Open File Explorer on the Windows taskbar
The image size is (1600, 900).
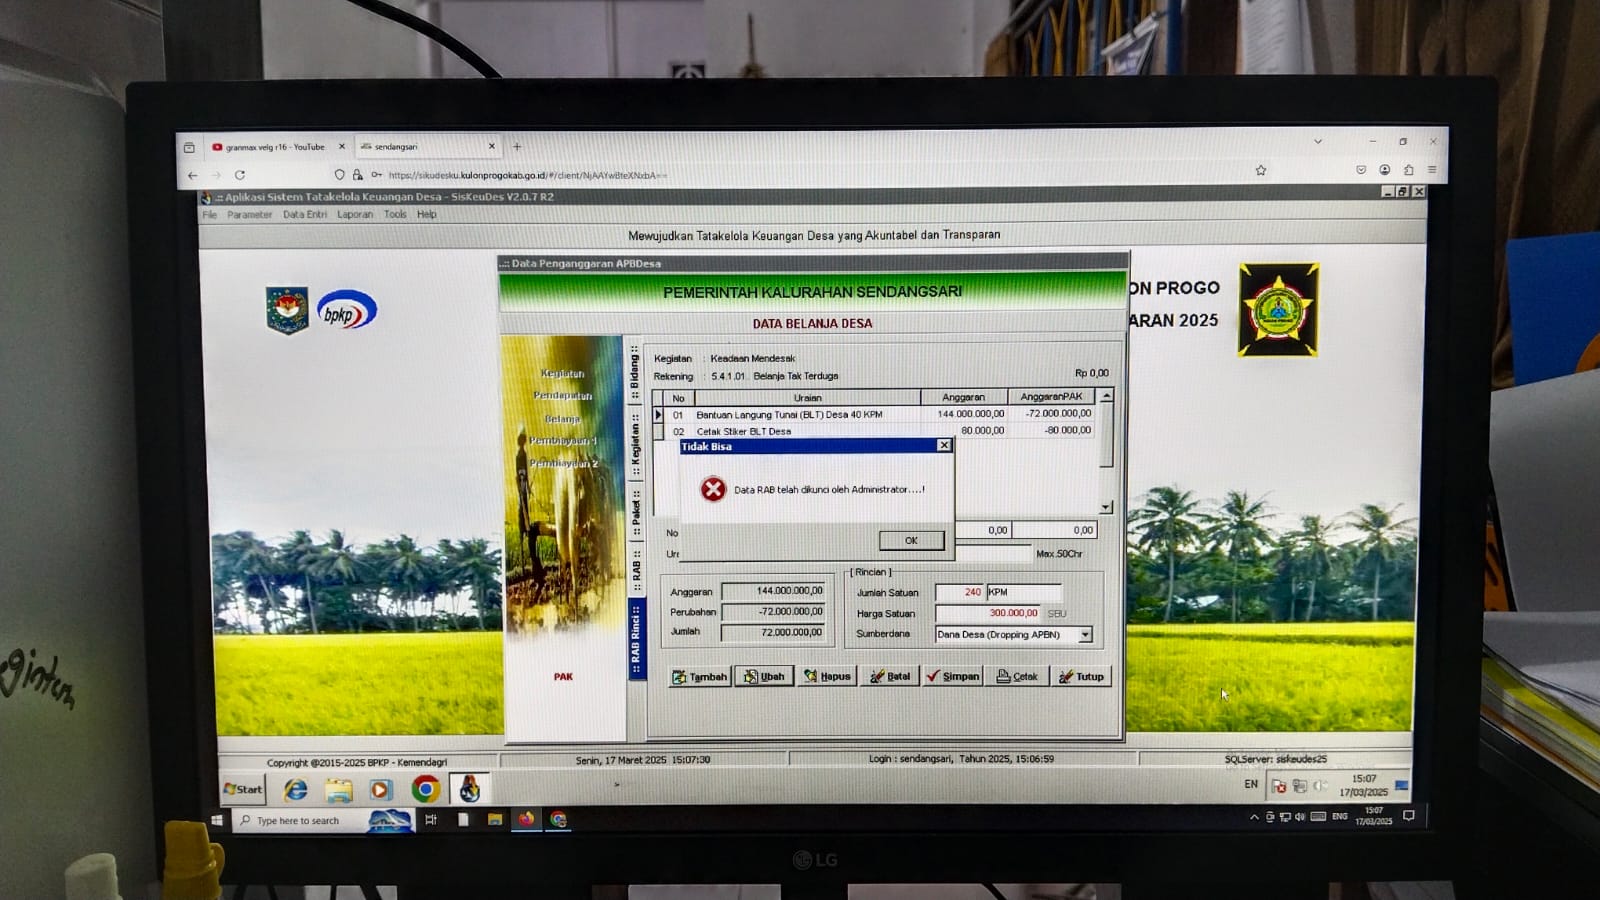(x=494, y=820)
